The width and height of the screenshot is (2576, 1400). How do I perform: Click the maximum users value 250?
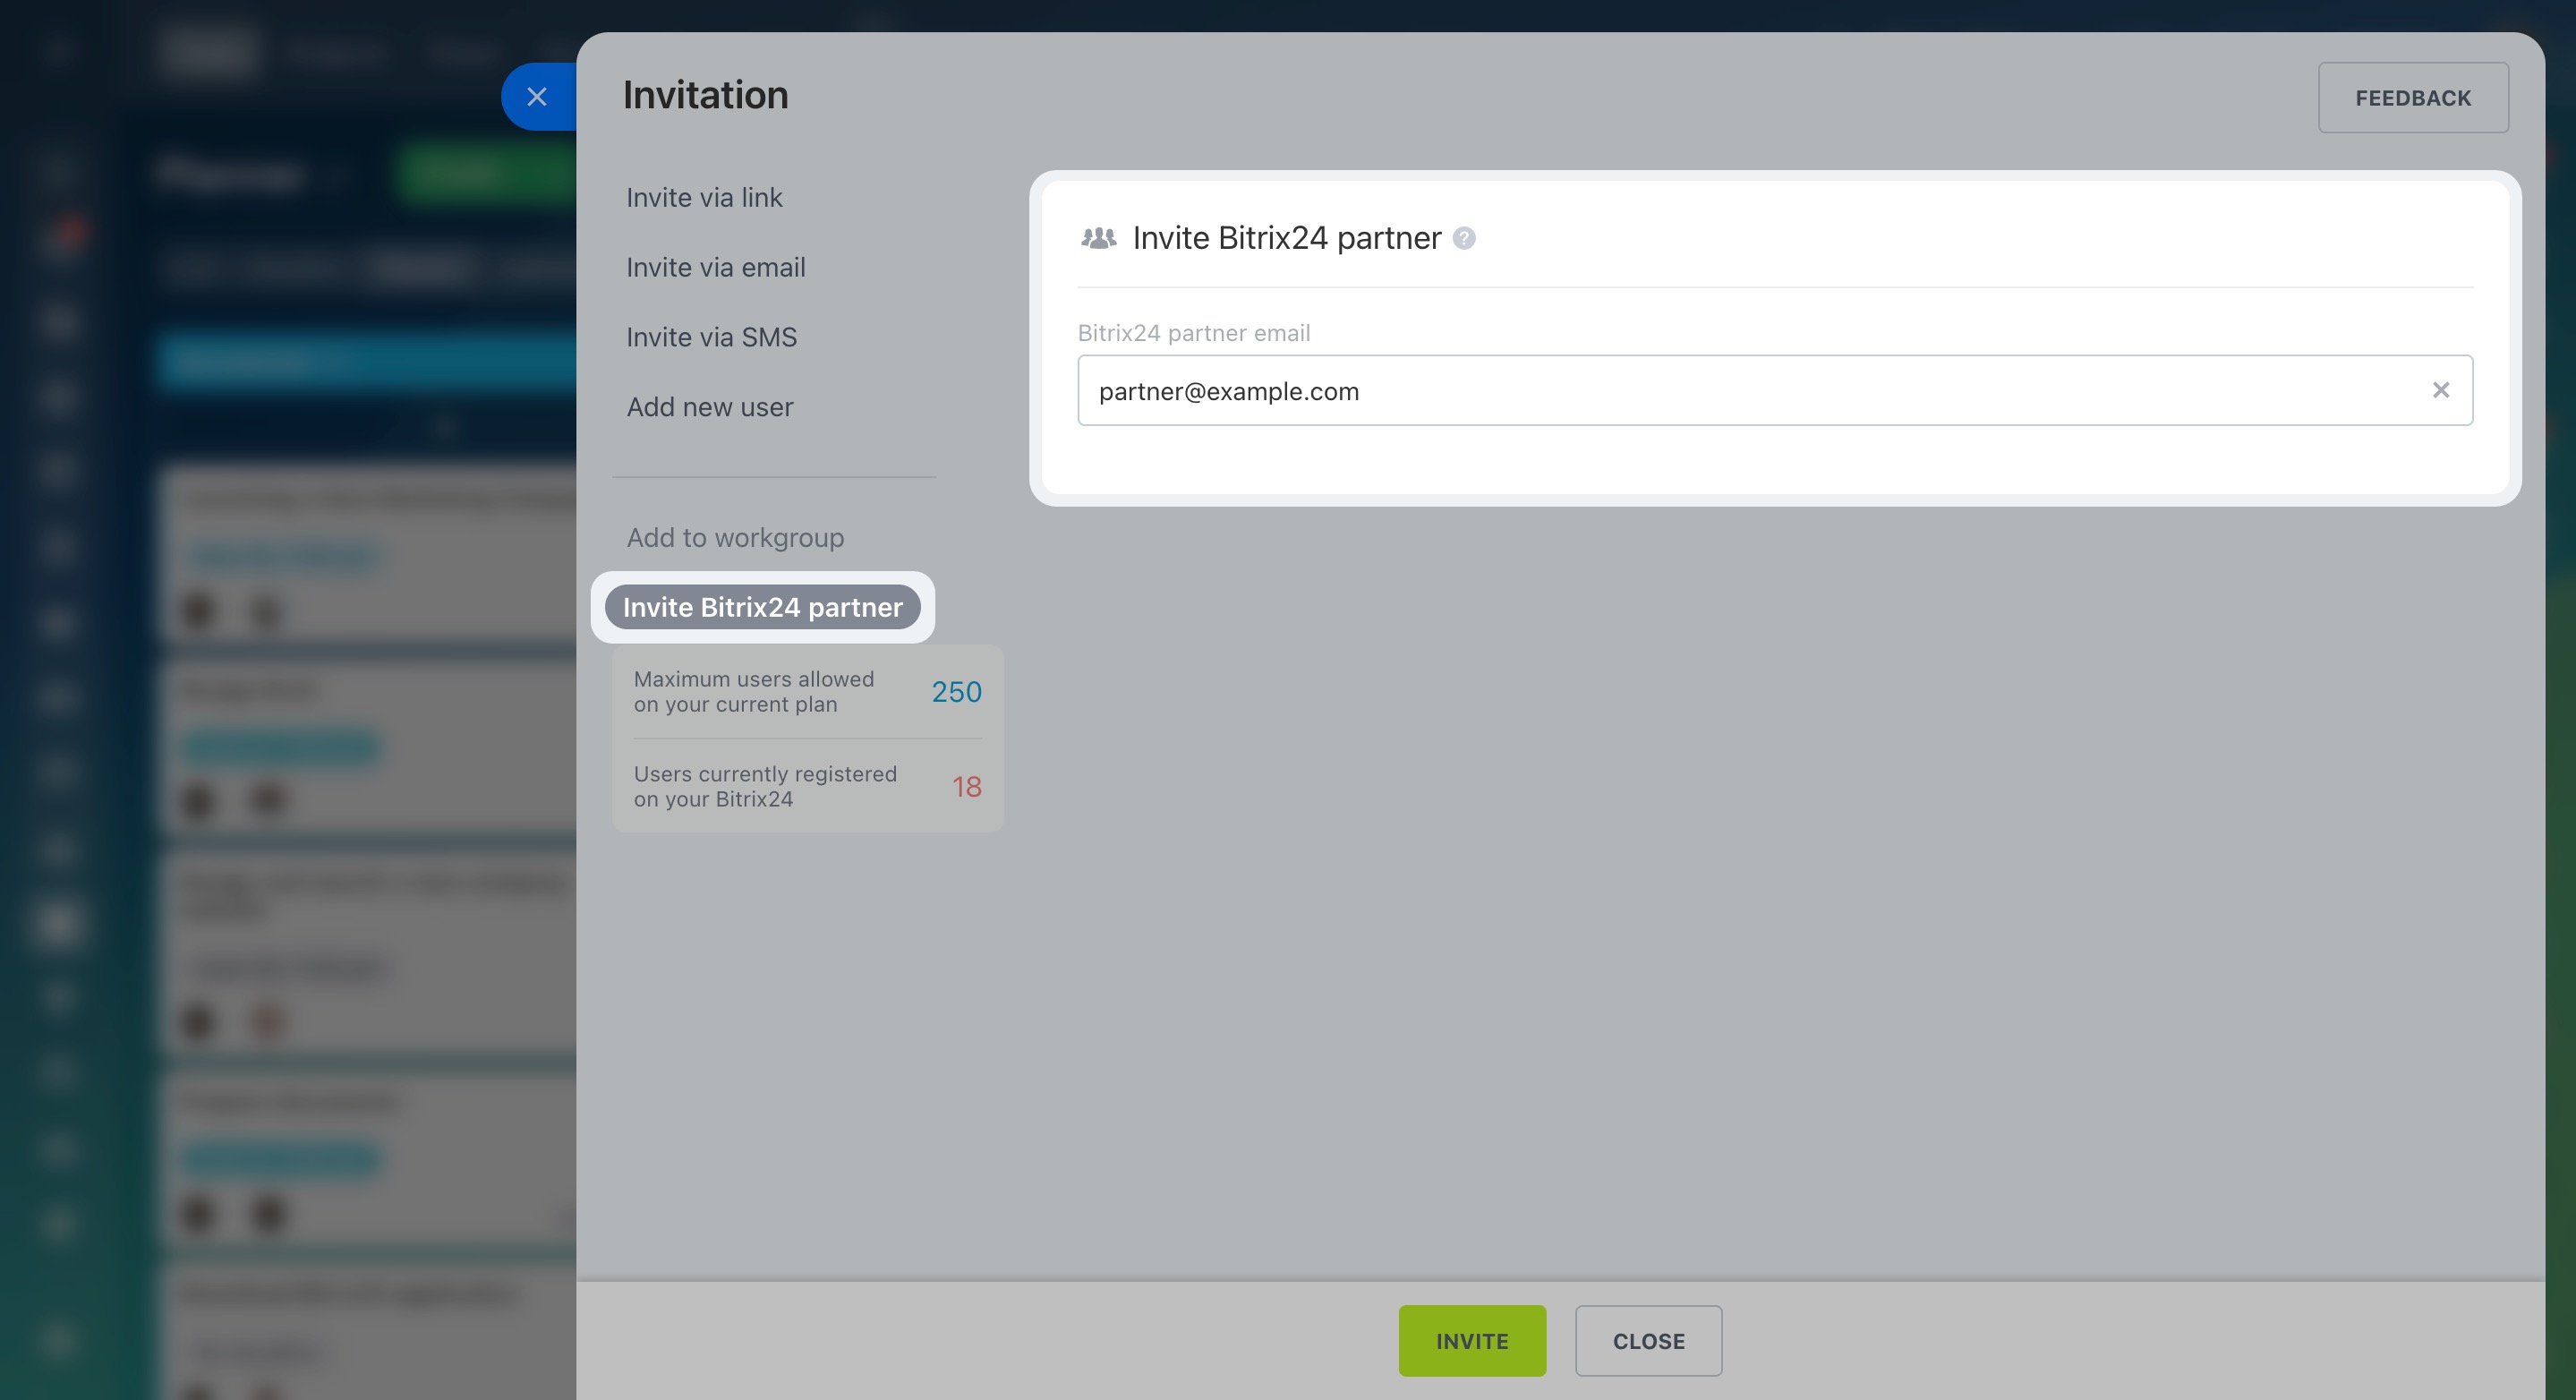coord(956,692)
